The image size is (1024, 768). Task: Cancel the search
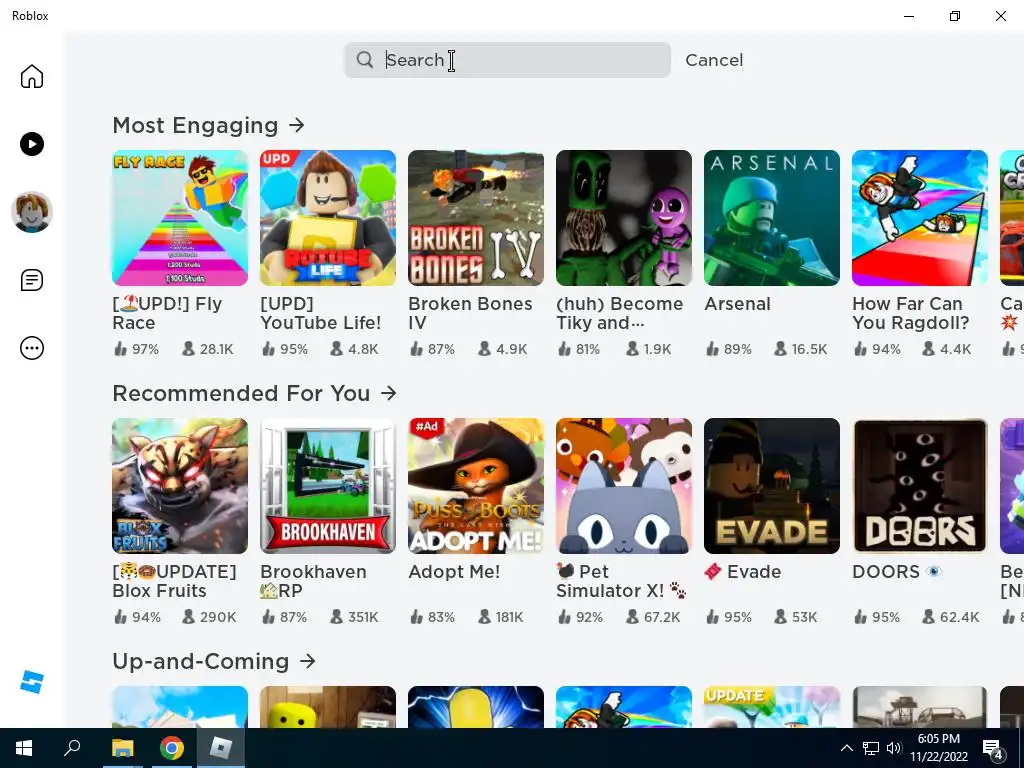coord(714,60)
